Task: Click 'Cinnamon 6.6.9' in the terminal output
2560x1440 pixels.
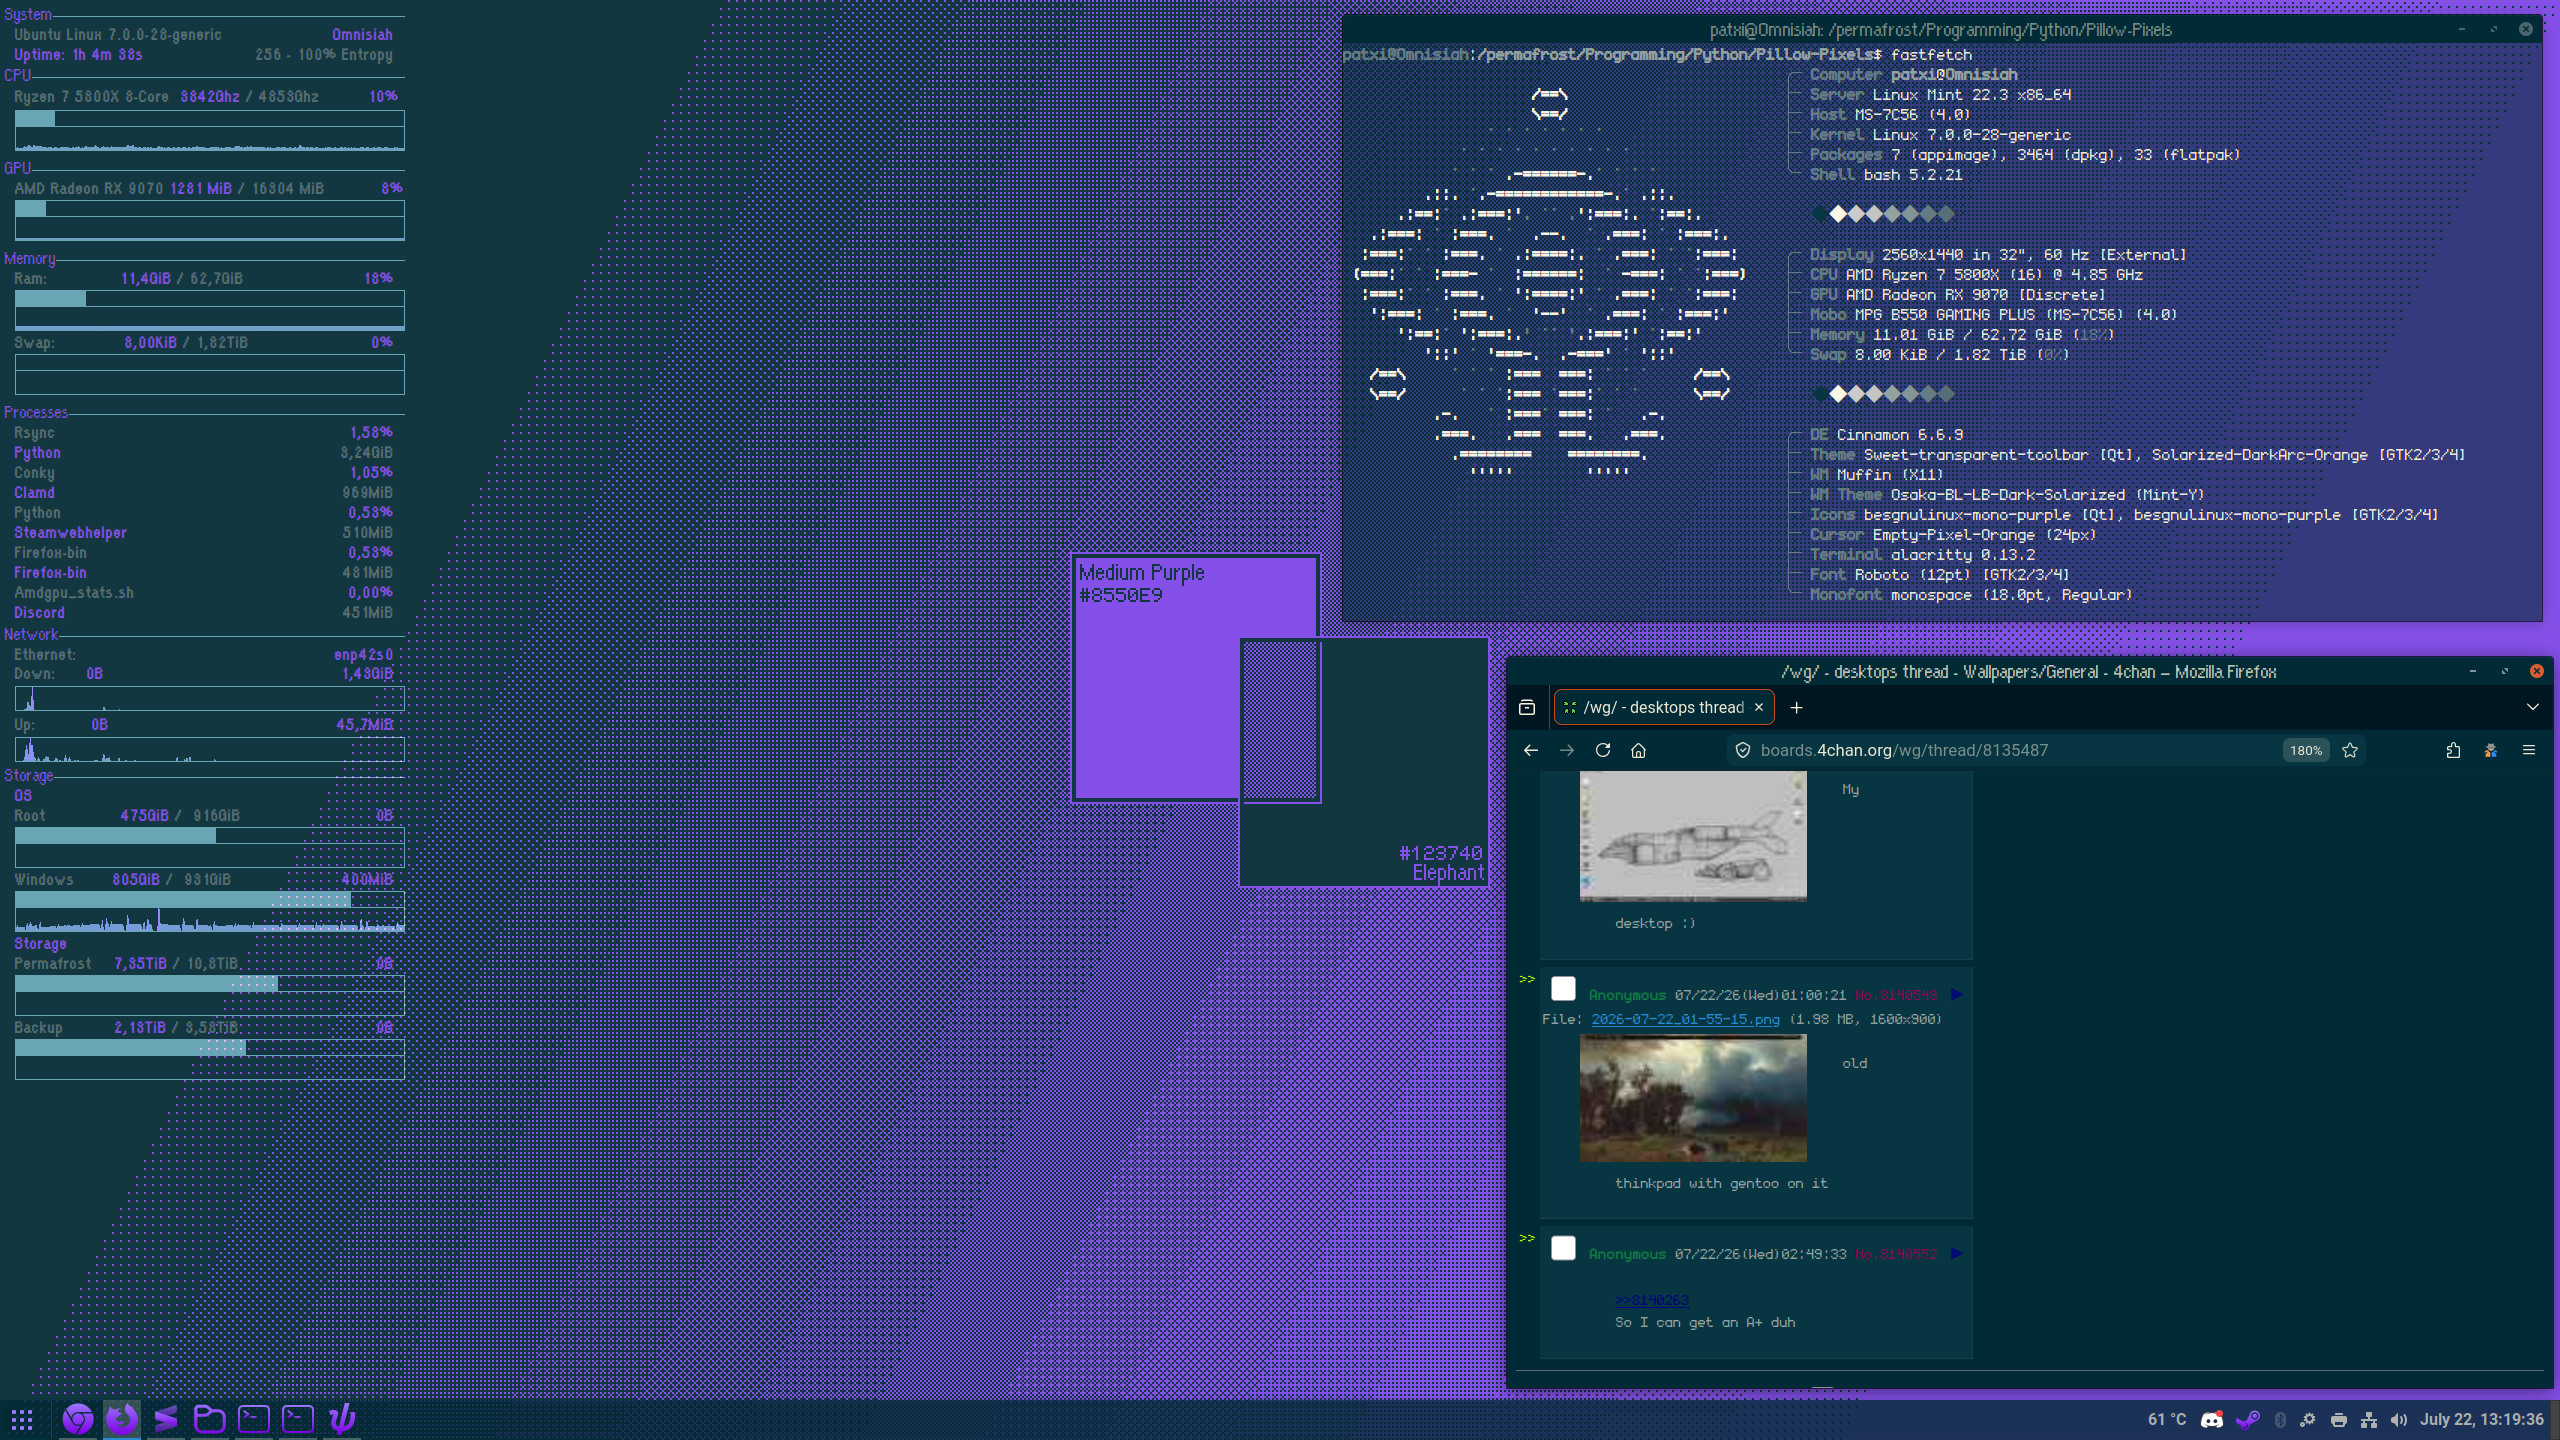Action: point(1900,435)
